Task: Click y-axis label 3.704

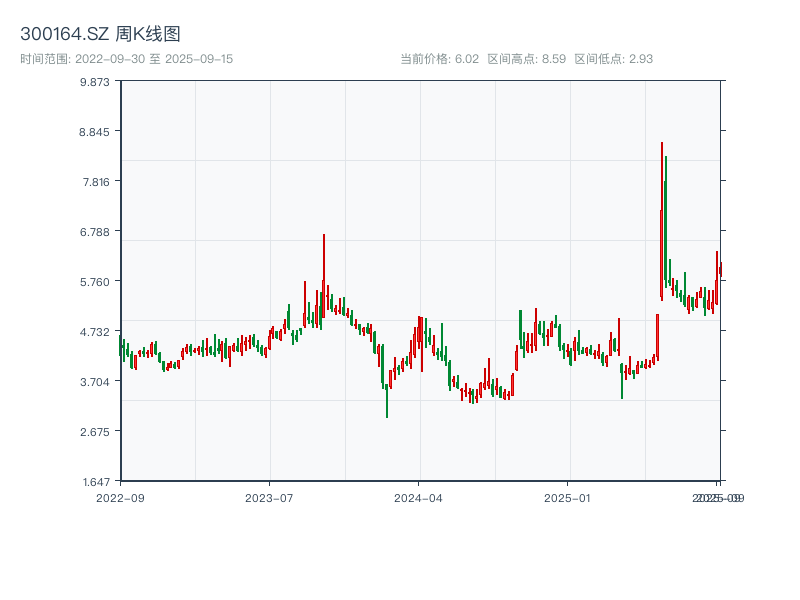Action: 94,382
